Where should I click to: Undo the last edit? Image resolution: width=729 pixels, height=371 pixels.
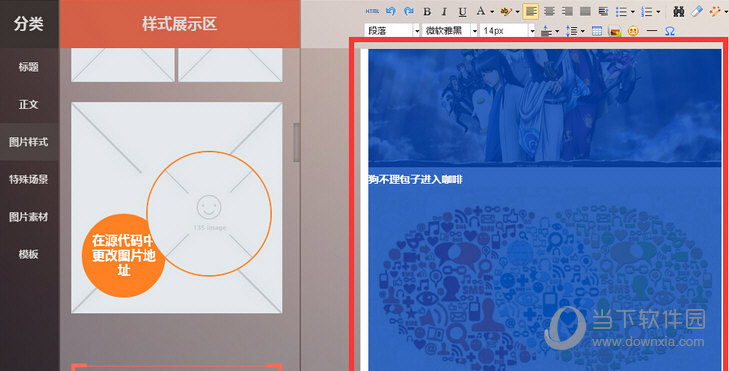391,11
